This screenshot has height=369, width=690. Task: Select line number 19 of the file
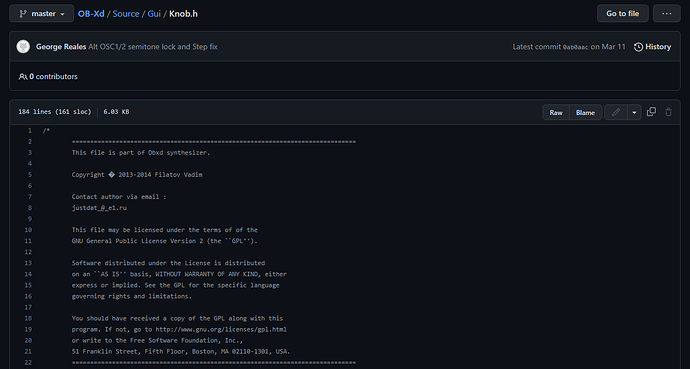(28, 329)
